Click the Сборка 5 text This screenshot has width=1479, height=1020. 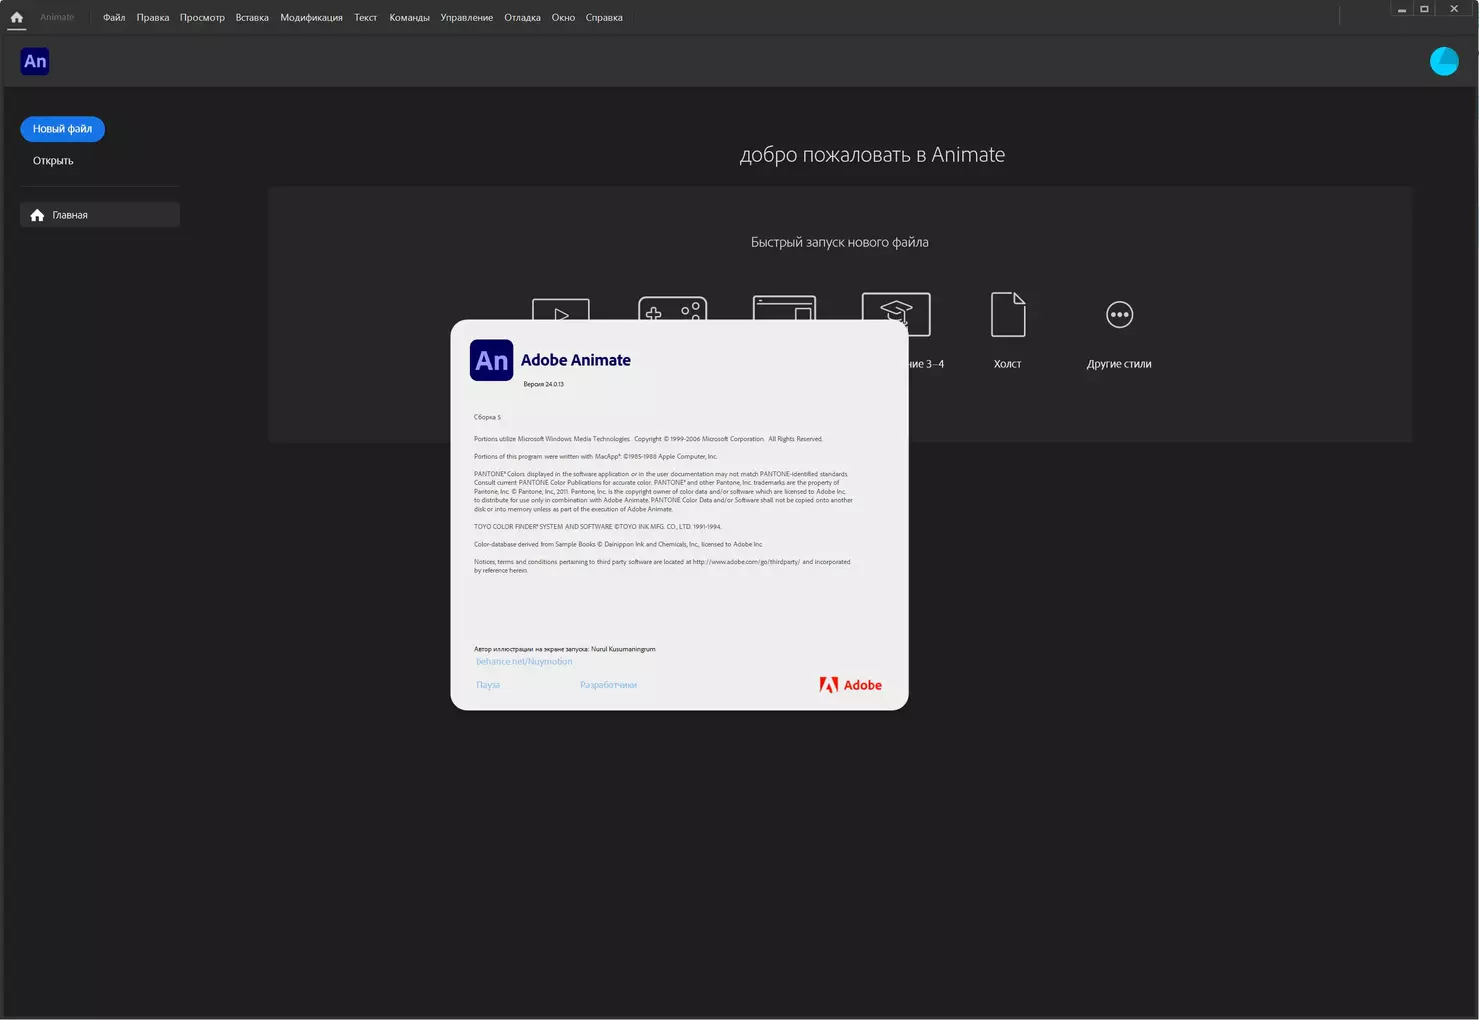pyautogui.click(x=487, y=417)
